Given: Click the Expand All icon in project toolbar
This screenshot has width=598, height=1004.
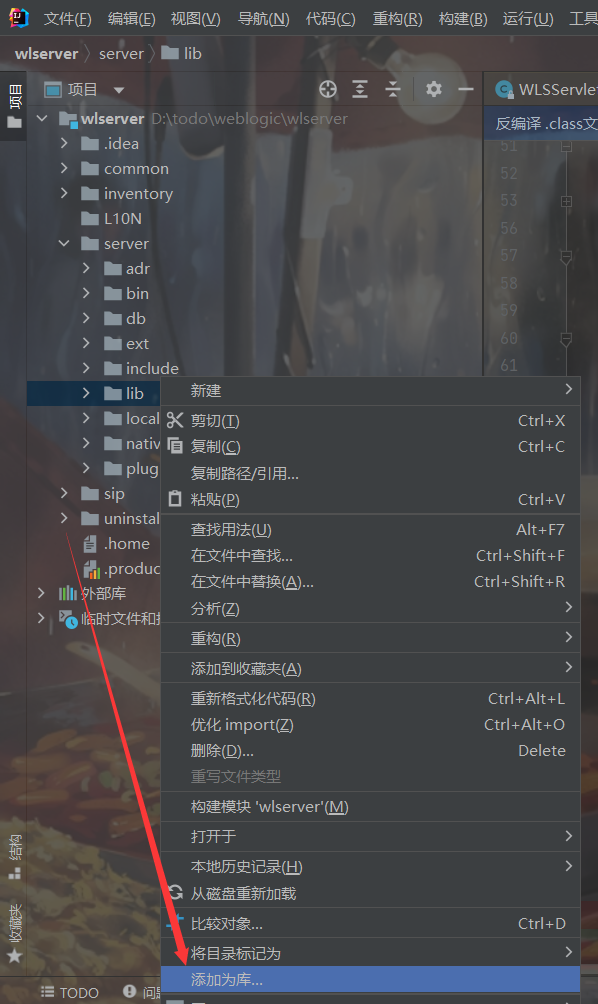Looking at the screenshot, I should tap(360, 90).
